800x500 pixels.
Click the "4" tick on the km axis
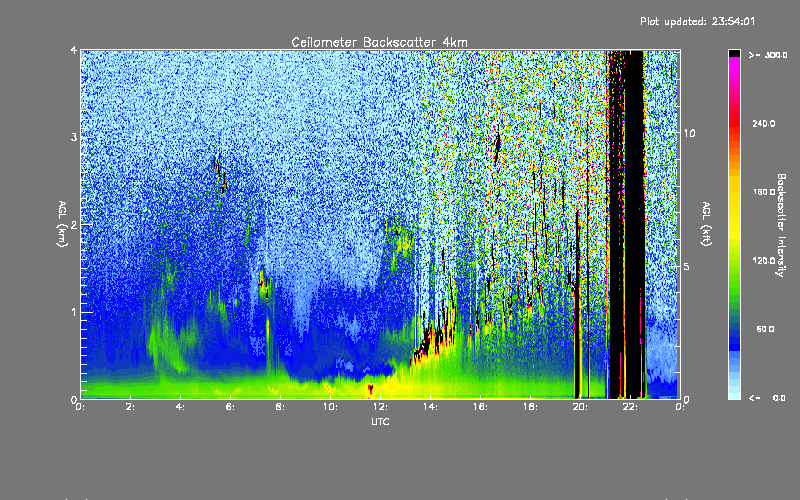coord(74,51)
